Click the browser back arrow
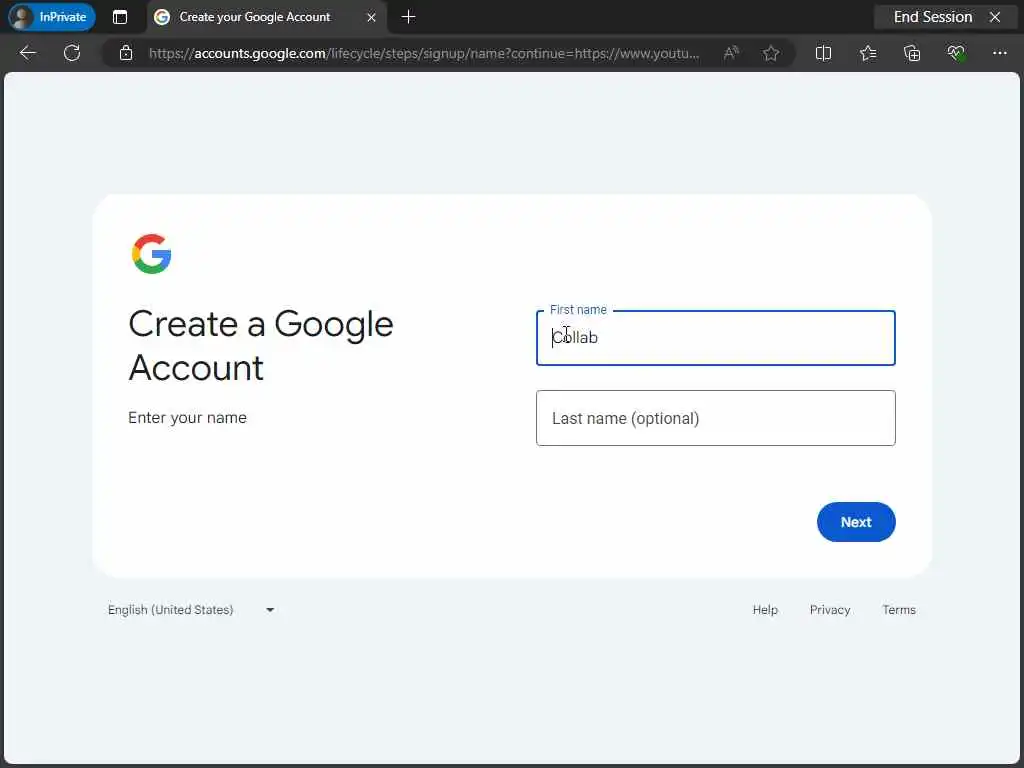The height and width of the screenshot is (768, 1024). 27,53
